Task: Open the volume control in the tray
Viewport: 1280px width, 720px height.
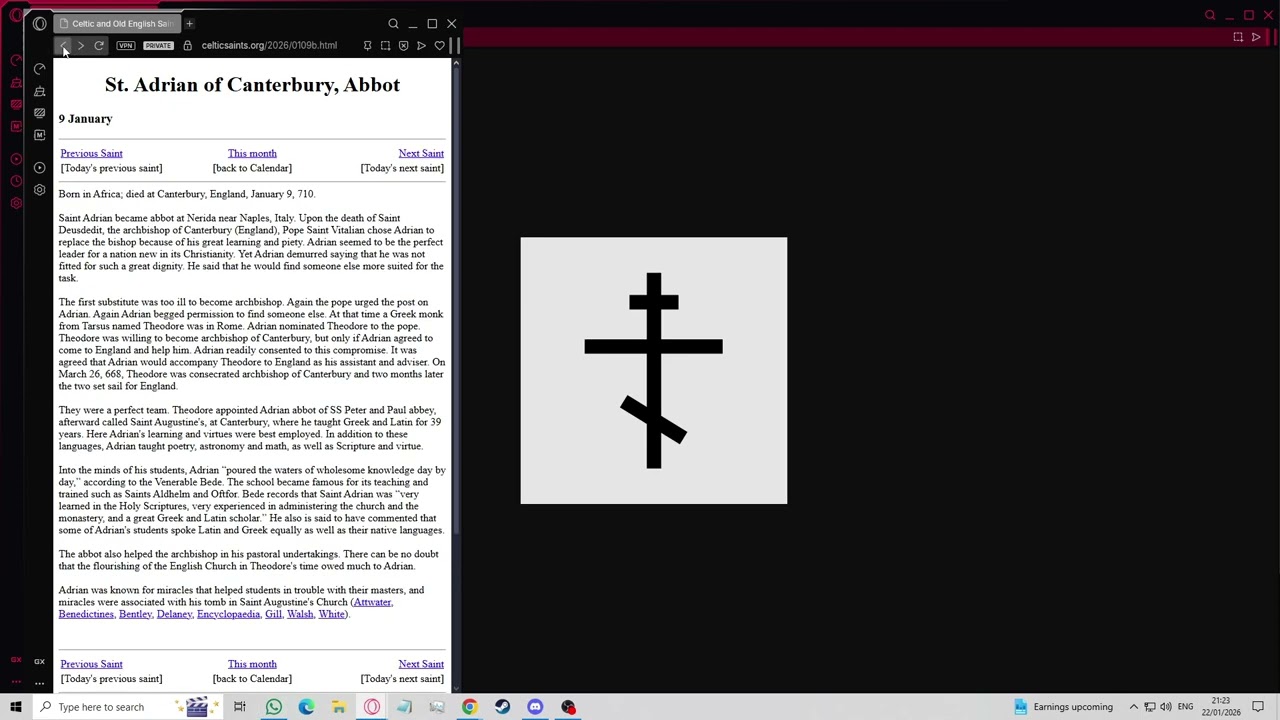Action: click(1166, 707)
